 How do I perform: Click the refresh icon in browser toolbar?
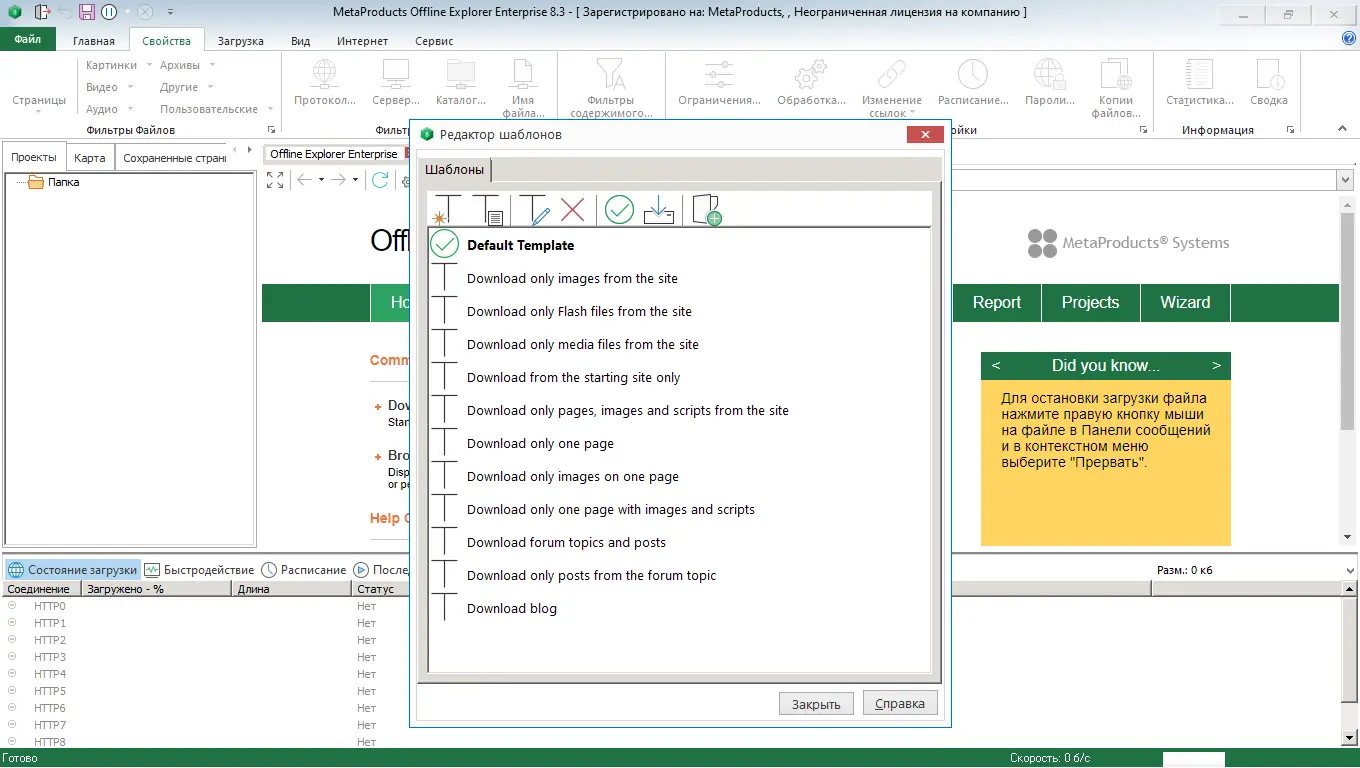[x=380, y=180]
